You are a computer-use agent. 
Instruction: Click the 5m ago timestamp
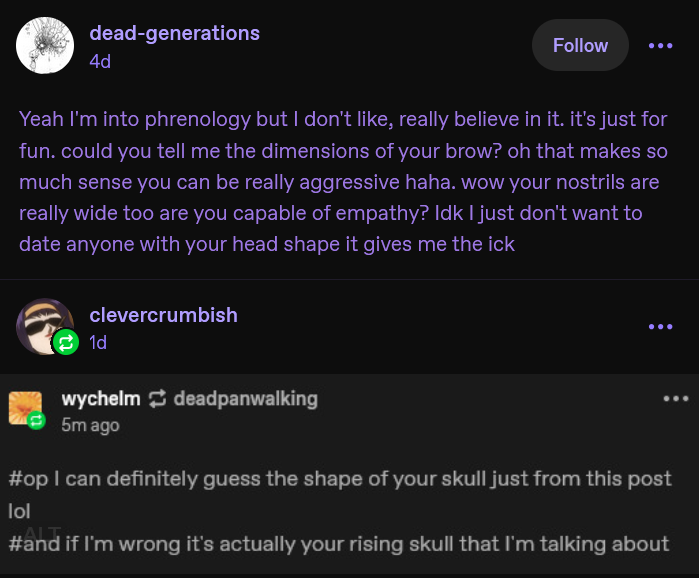click(90, 425)
